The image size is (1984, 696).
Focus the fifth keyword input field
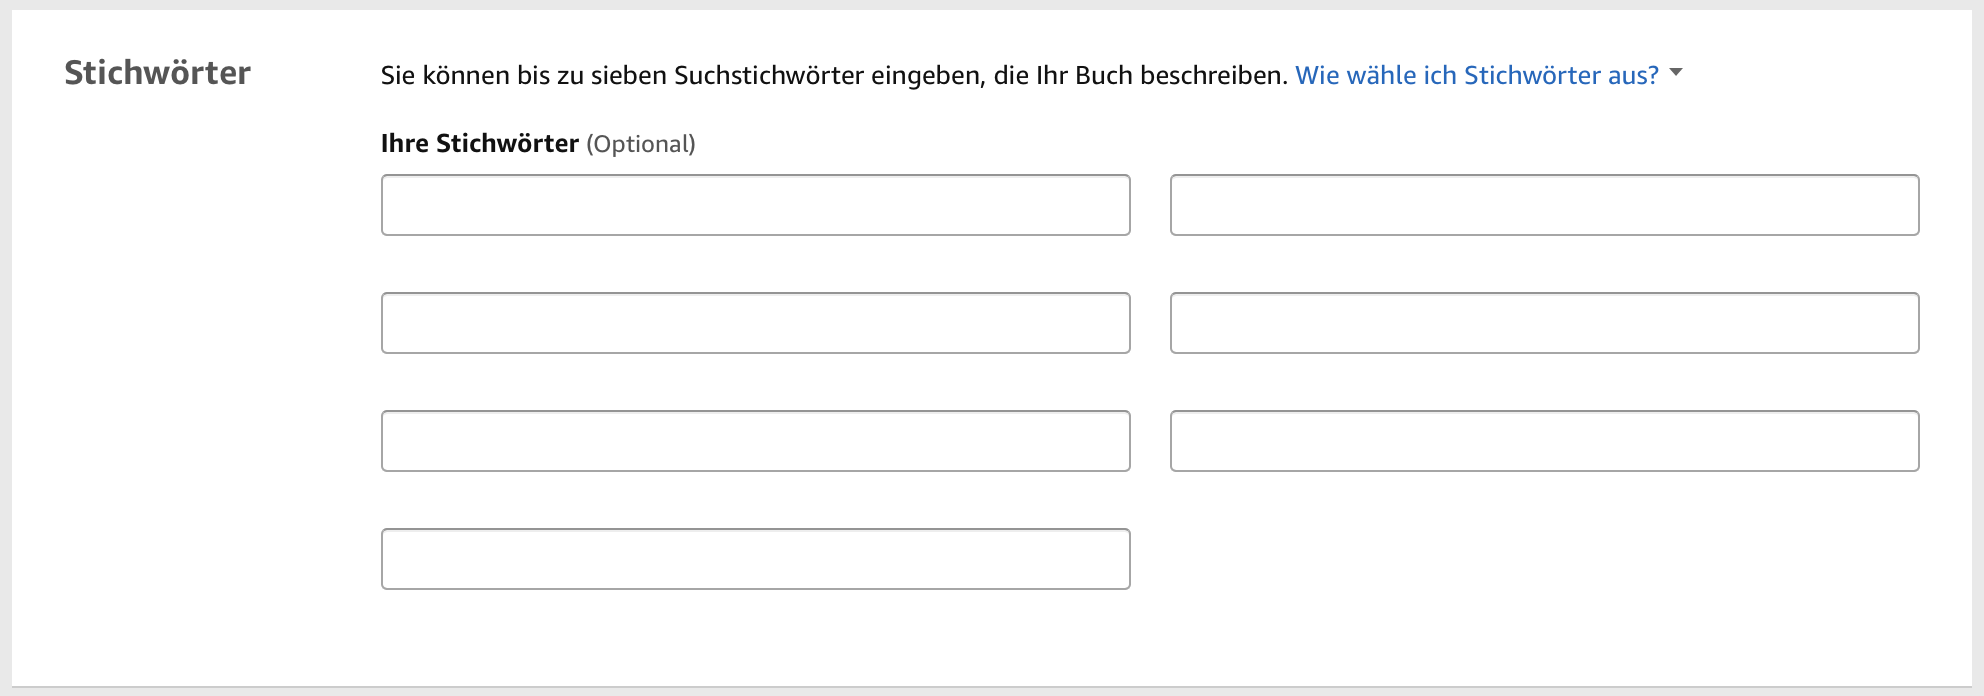[755, 441]
